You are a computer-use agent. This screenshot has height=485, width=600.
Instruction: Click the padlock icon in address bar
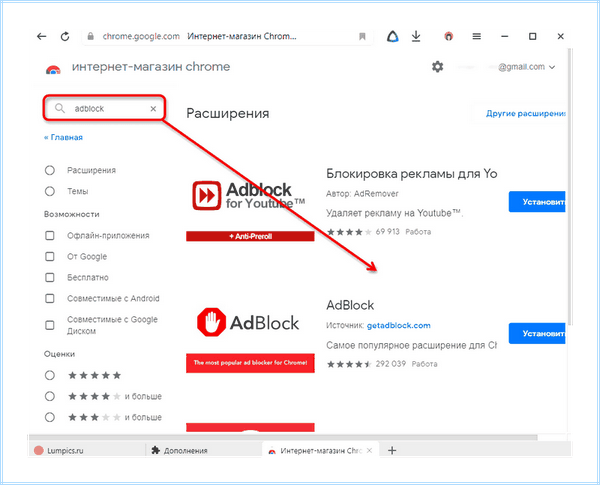(91, 36)
